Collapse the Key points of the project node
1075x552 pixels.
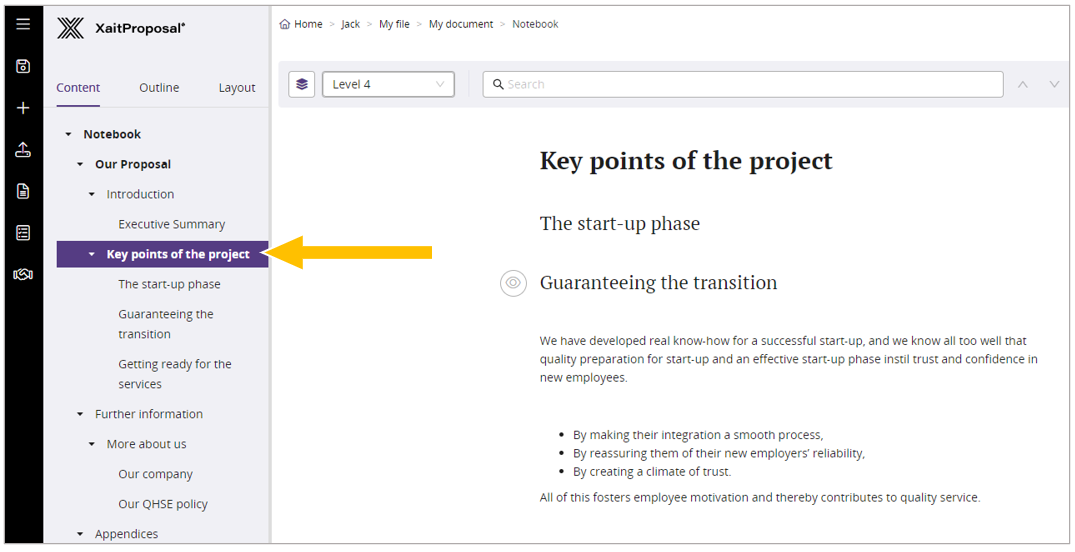pyautogui.click(x=92, y=255)
